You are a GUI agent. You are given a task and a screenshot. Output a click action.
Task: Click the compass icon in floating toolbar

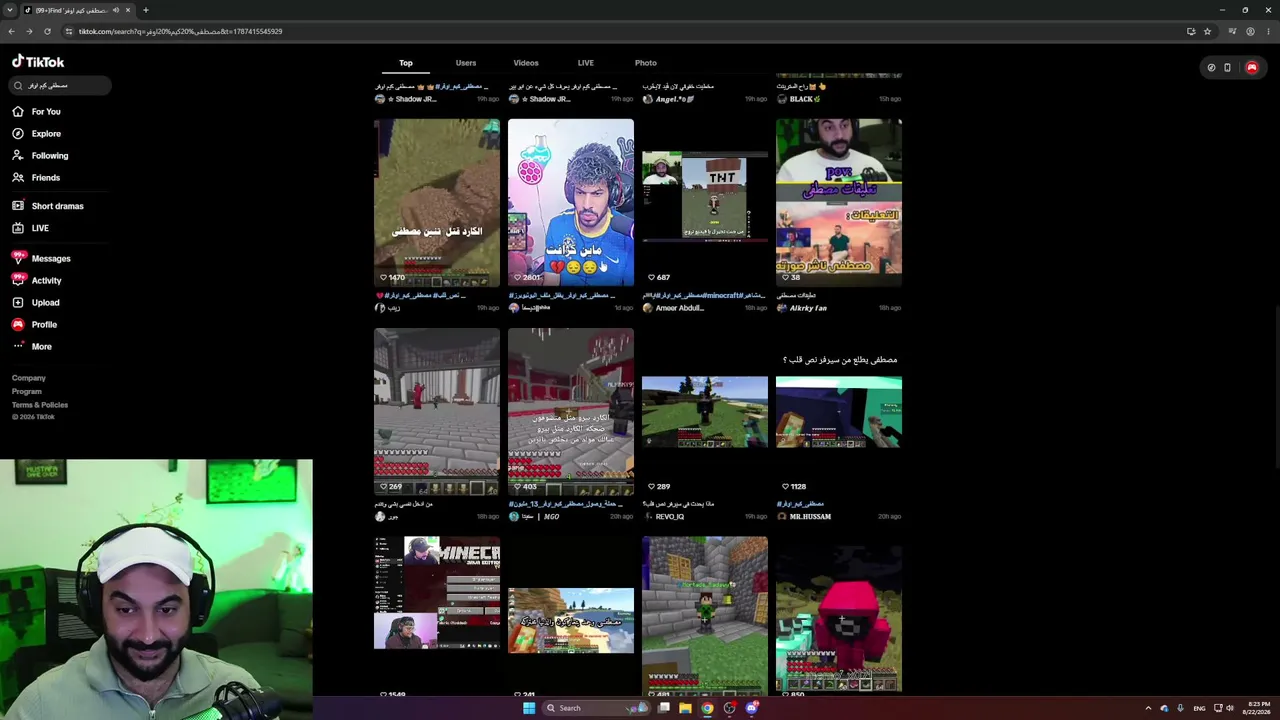tap(1211, 68)
